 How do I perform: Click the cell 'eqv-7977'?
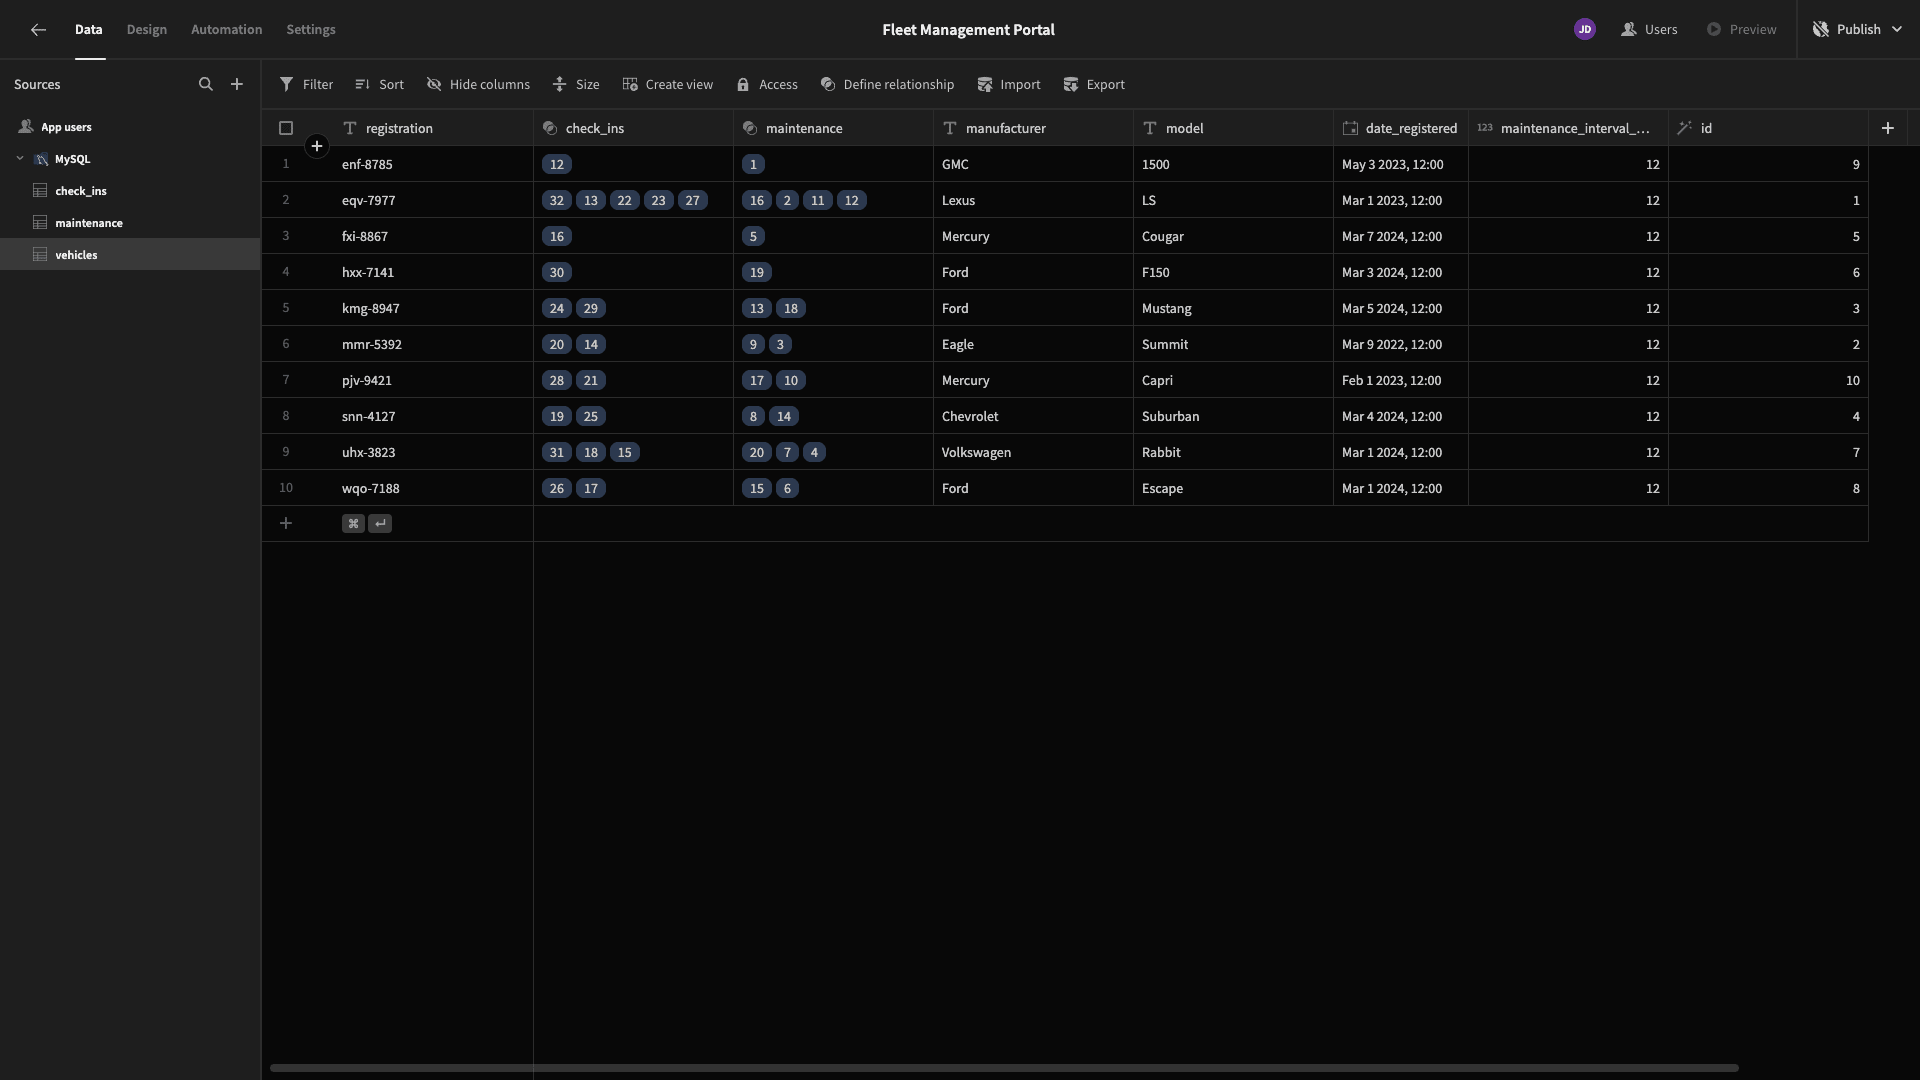[433, 200]
